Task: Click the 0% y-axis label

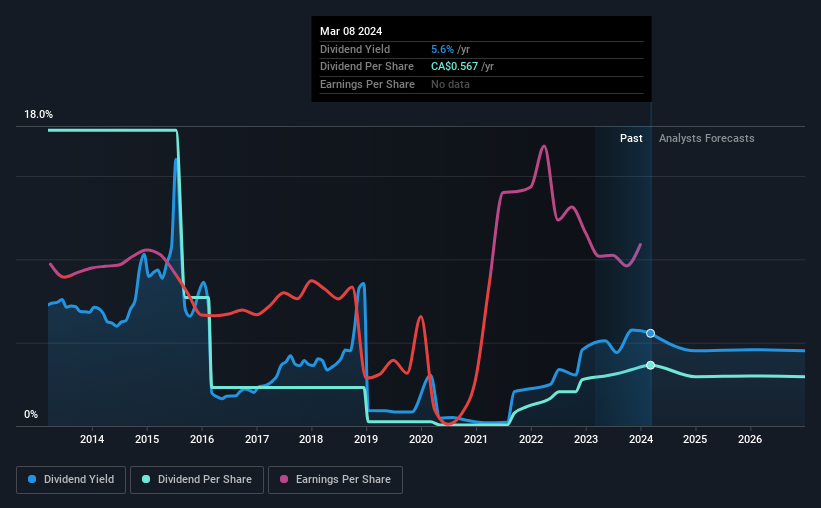Action: pyautogui.click(x=31, y=414)
